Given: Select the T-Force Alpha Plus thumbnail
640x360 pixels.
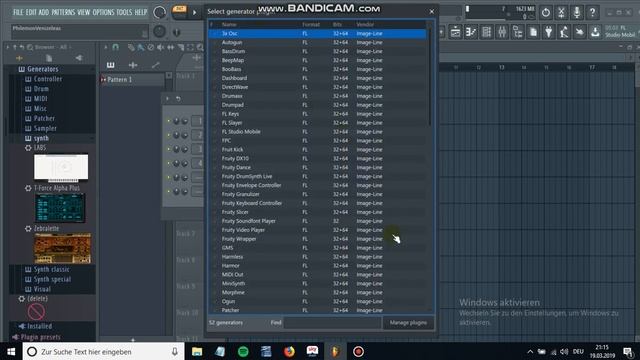Looking at the screenshot, I should pyautogui.click(x=60, y=208).
